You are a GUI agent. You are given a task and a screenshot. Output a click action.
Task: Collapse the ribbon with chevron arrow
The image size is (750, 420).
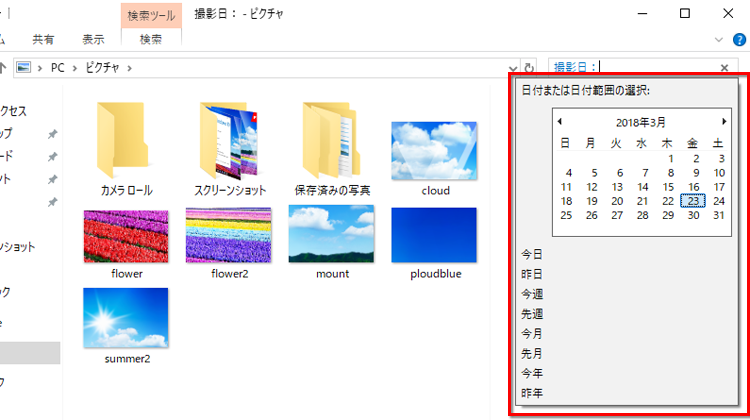[x=718, y=40]
